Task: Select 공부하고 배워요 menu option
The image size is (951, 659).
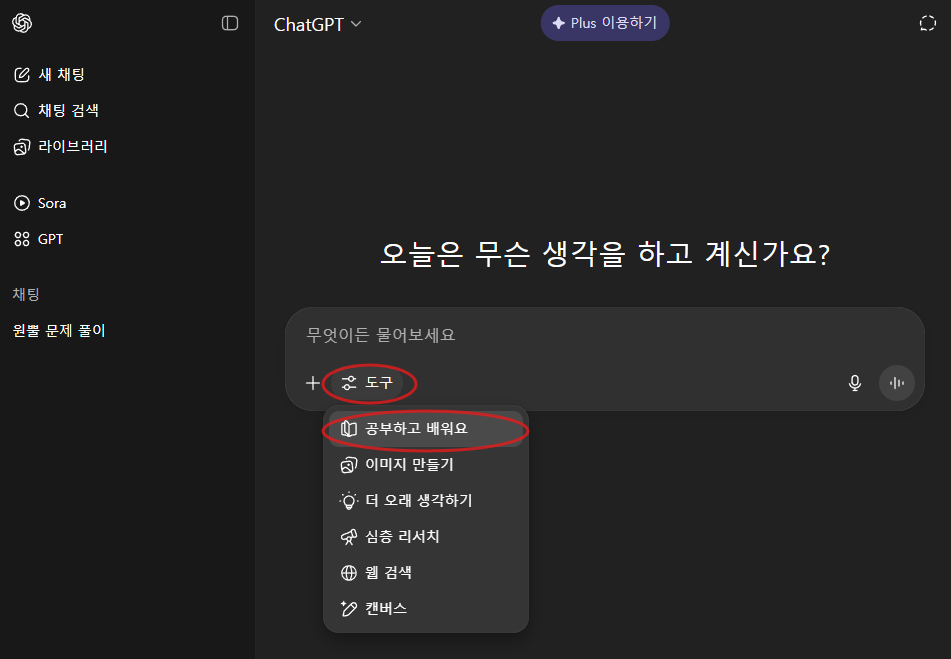Action: click(x=426, y=429)
